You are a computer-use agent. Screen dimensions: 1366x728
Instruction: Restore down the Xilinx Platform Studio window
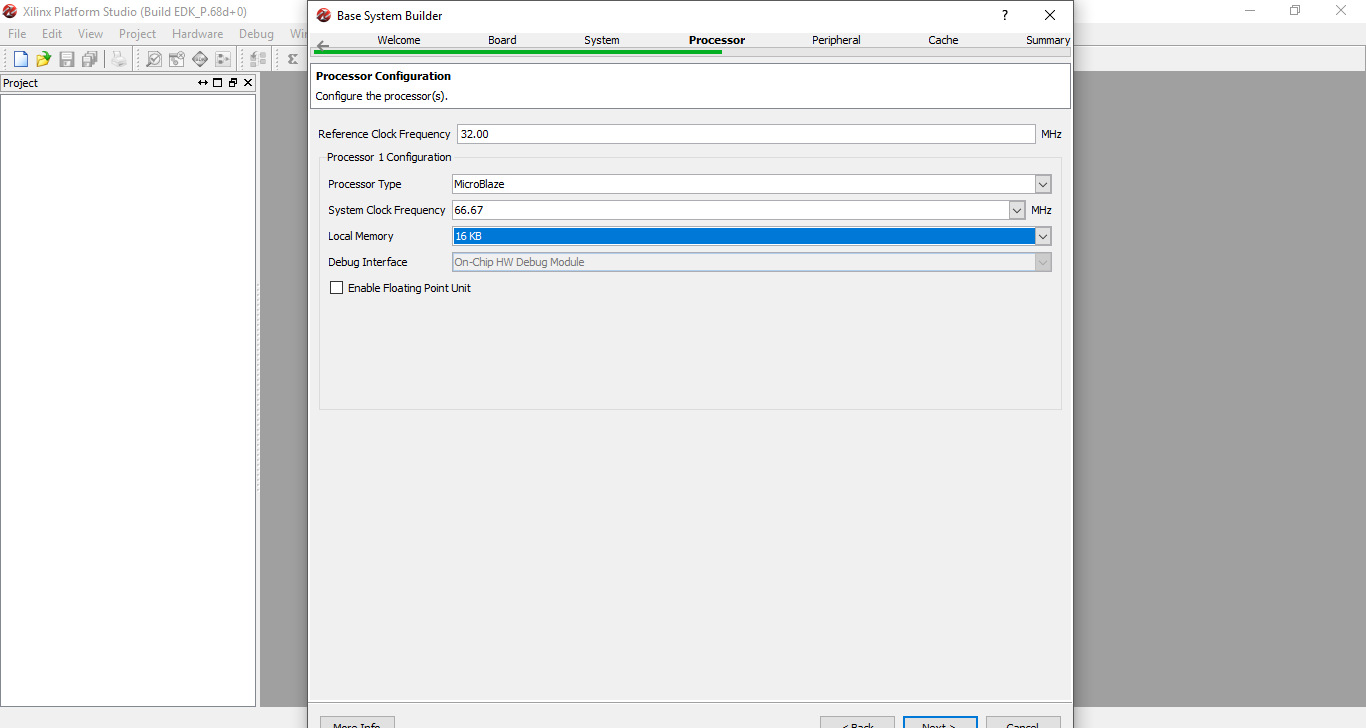[x=1295, y=11]
